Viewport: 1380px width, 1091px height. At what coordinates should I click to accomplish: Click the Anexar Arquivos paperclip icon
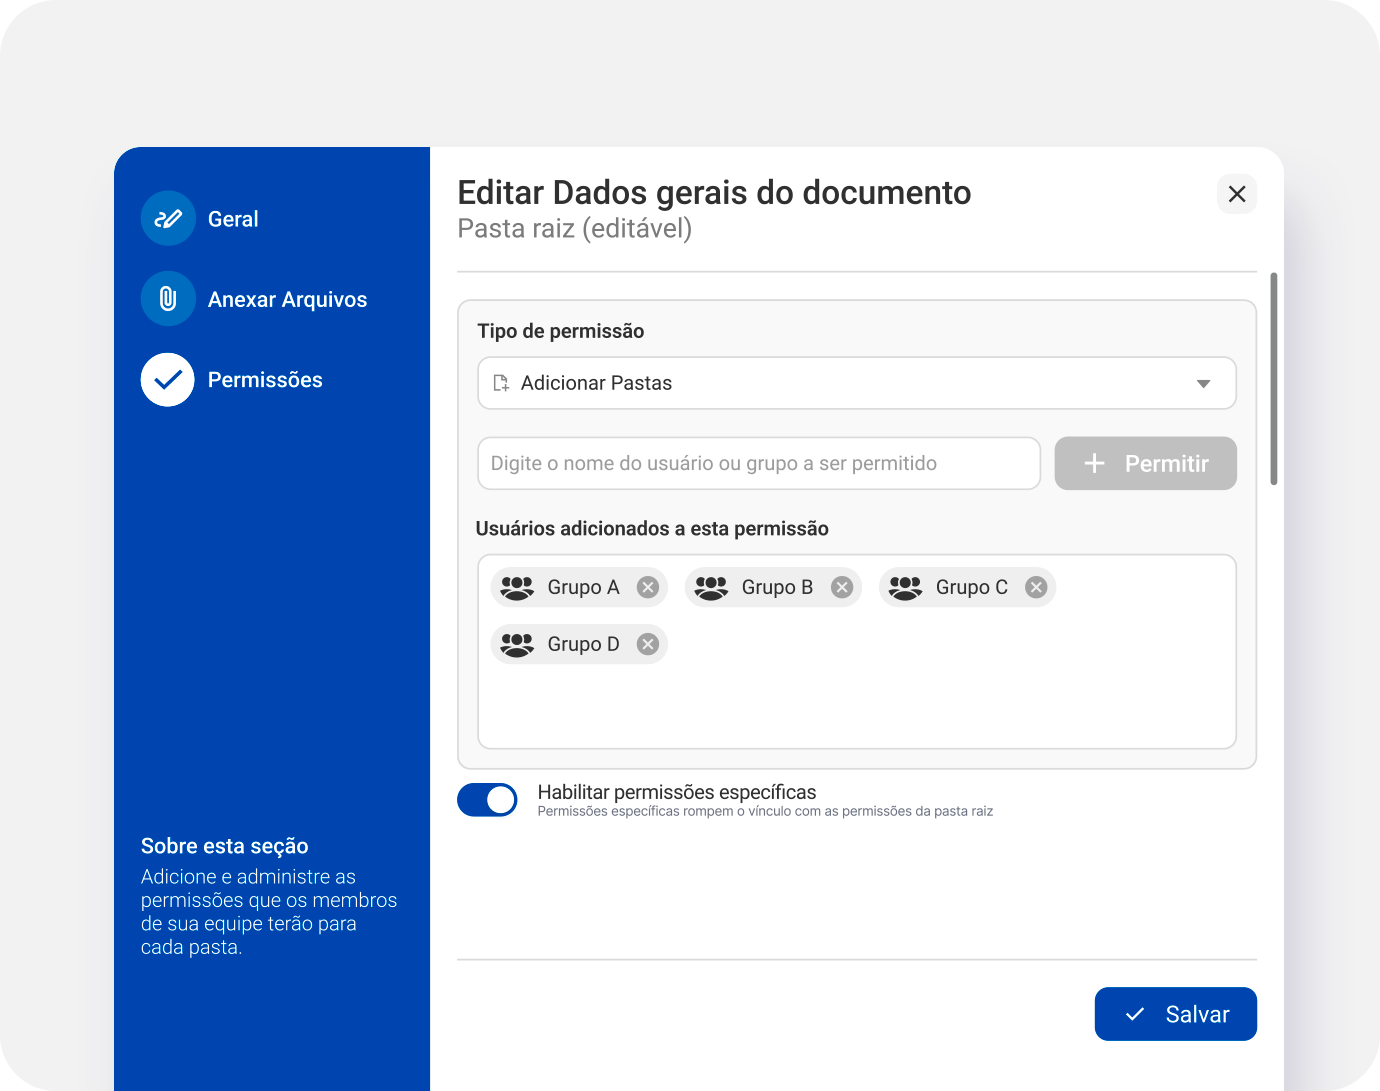pos(168,299)
